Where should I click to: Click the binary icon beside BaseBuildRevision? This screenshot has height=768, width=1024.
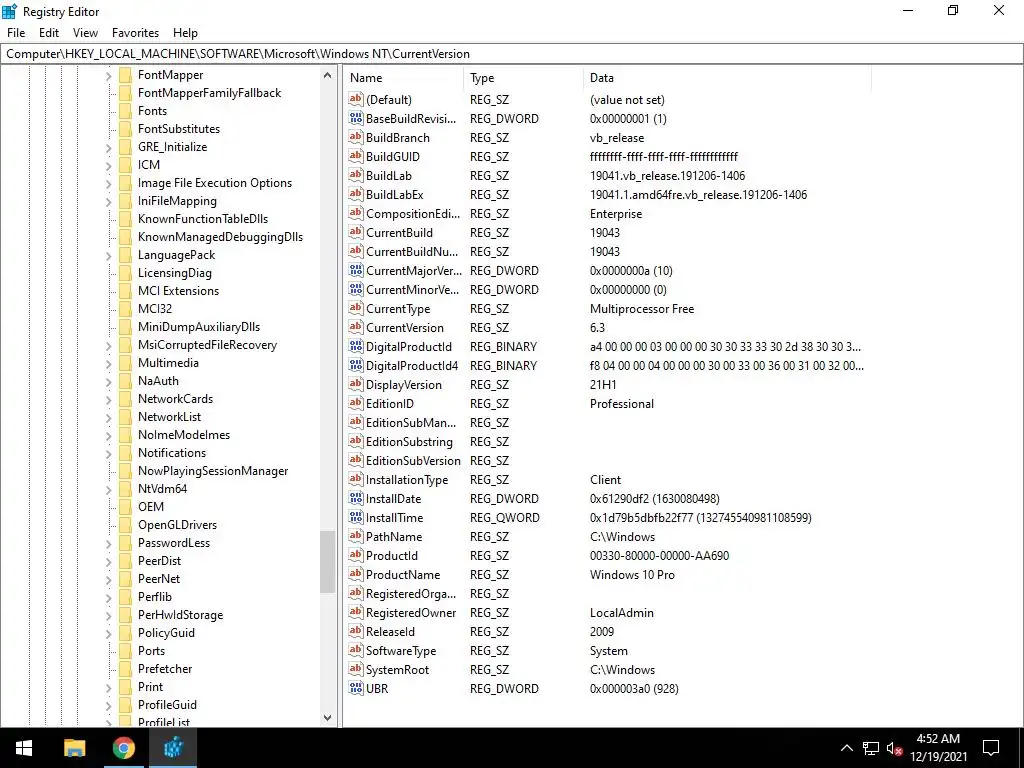pos(356,118)
